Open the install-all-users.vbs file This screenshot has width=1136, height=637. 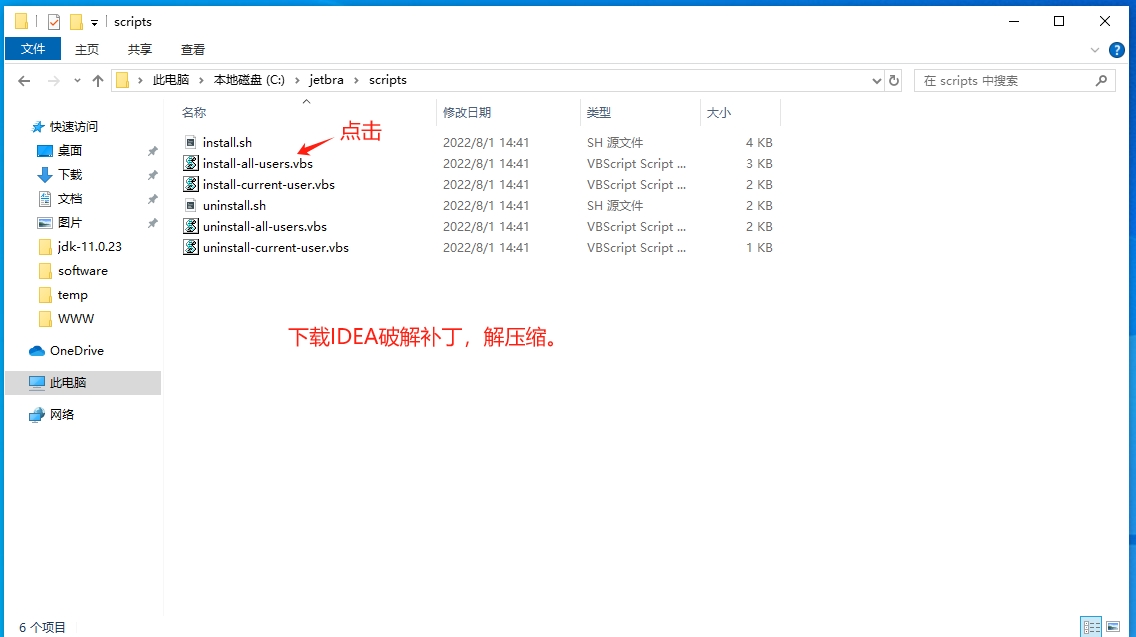[258, 164]
